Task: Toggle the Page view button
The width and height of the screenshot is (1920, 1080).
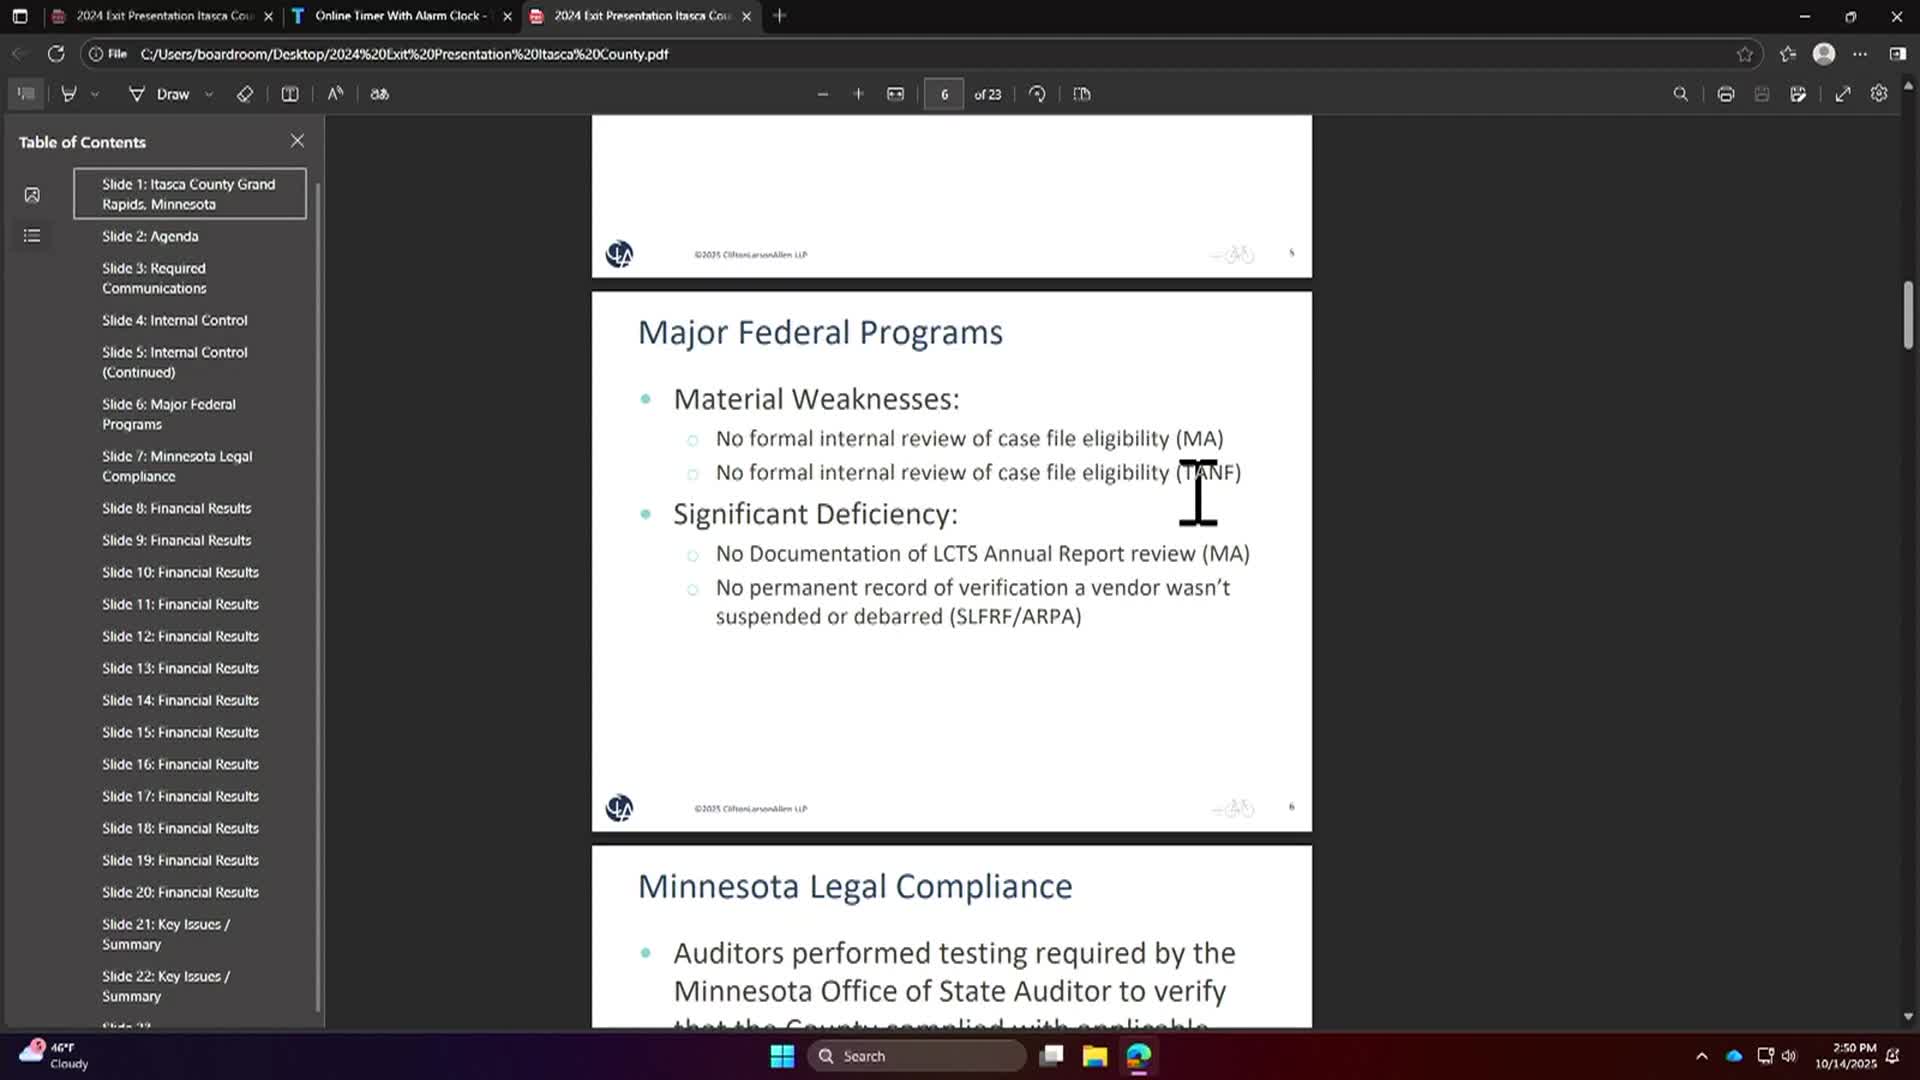Action: coord(1082,94)
